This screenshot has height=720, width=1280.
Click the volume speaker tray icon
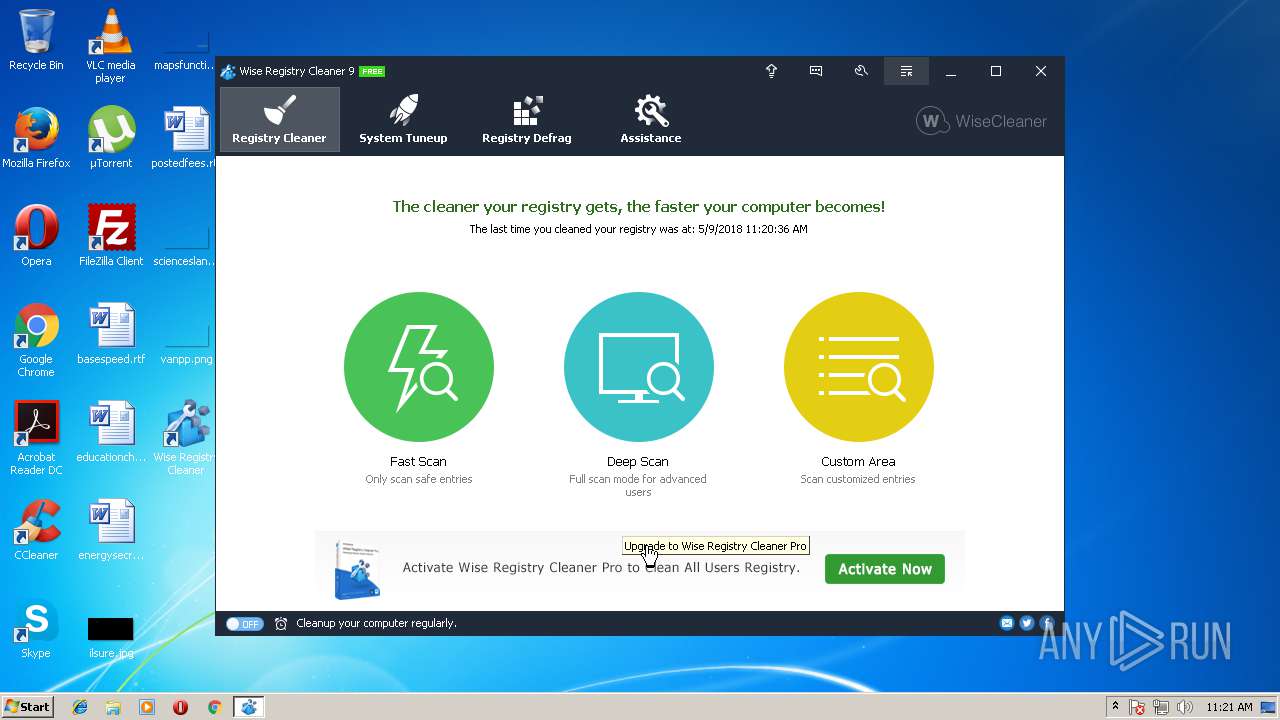[1184, 707]
